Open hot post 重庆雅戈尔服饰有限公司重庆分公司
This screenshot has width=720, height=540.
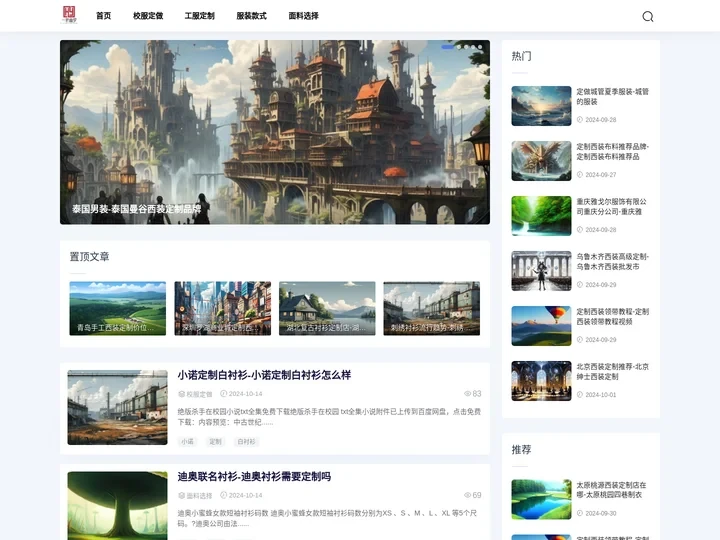pos(612,207)
